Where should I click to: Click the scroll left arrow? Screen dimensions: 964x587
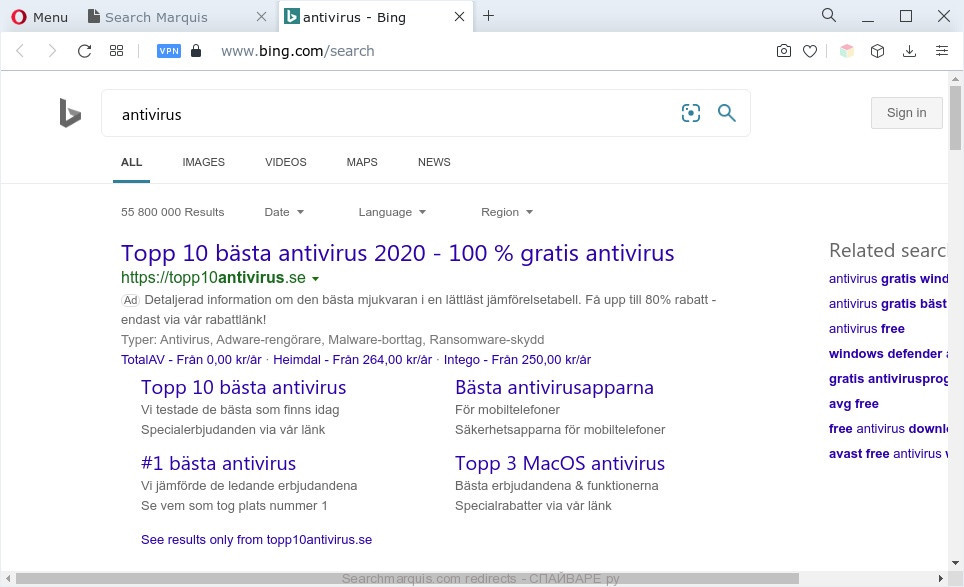click(x=8, y=578)
